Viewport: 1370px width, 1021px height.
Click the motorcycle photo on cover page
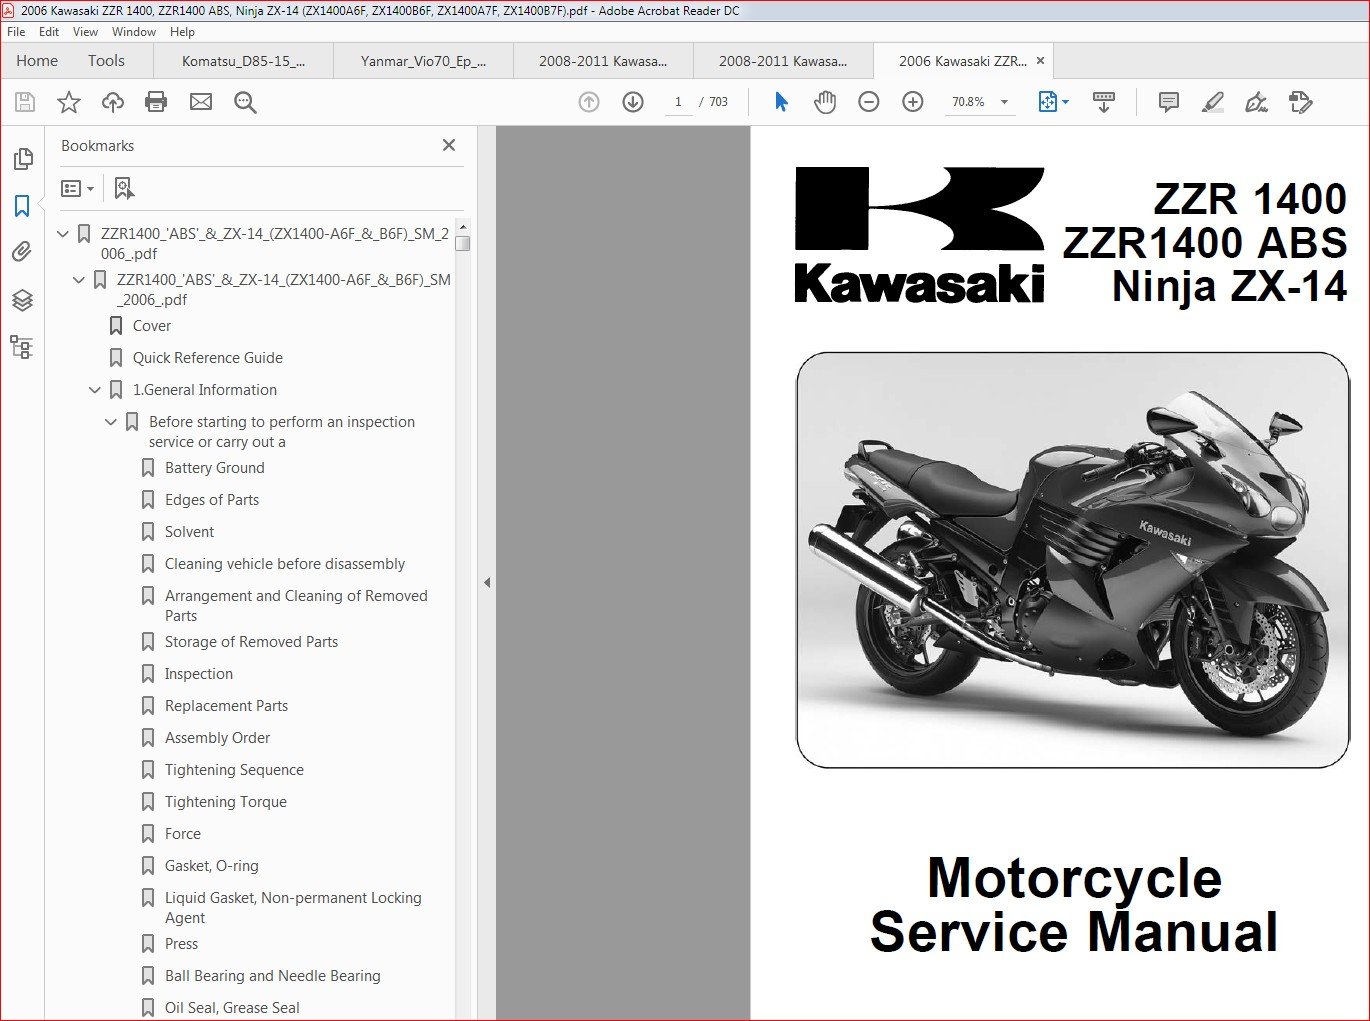pos(1072,560)
